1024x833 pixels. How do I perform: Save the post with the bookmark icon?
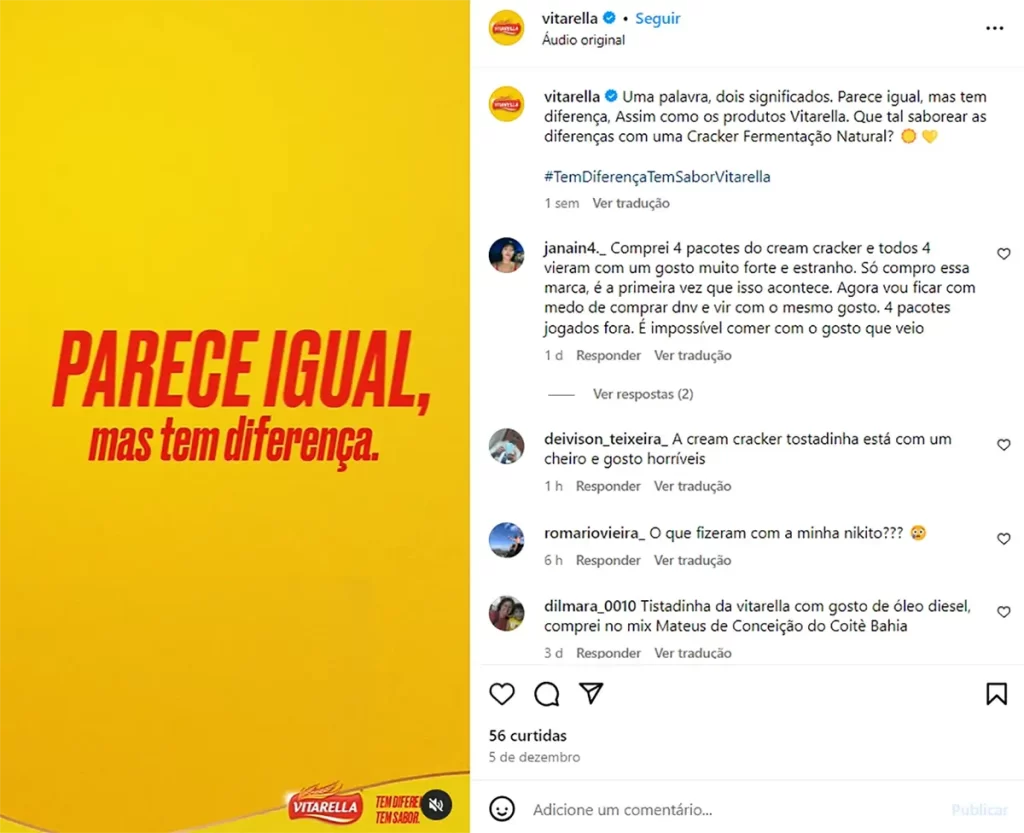point(996,693)
